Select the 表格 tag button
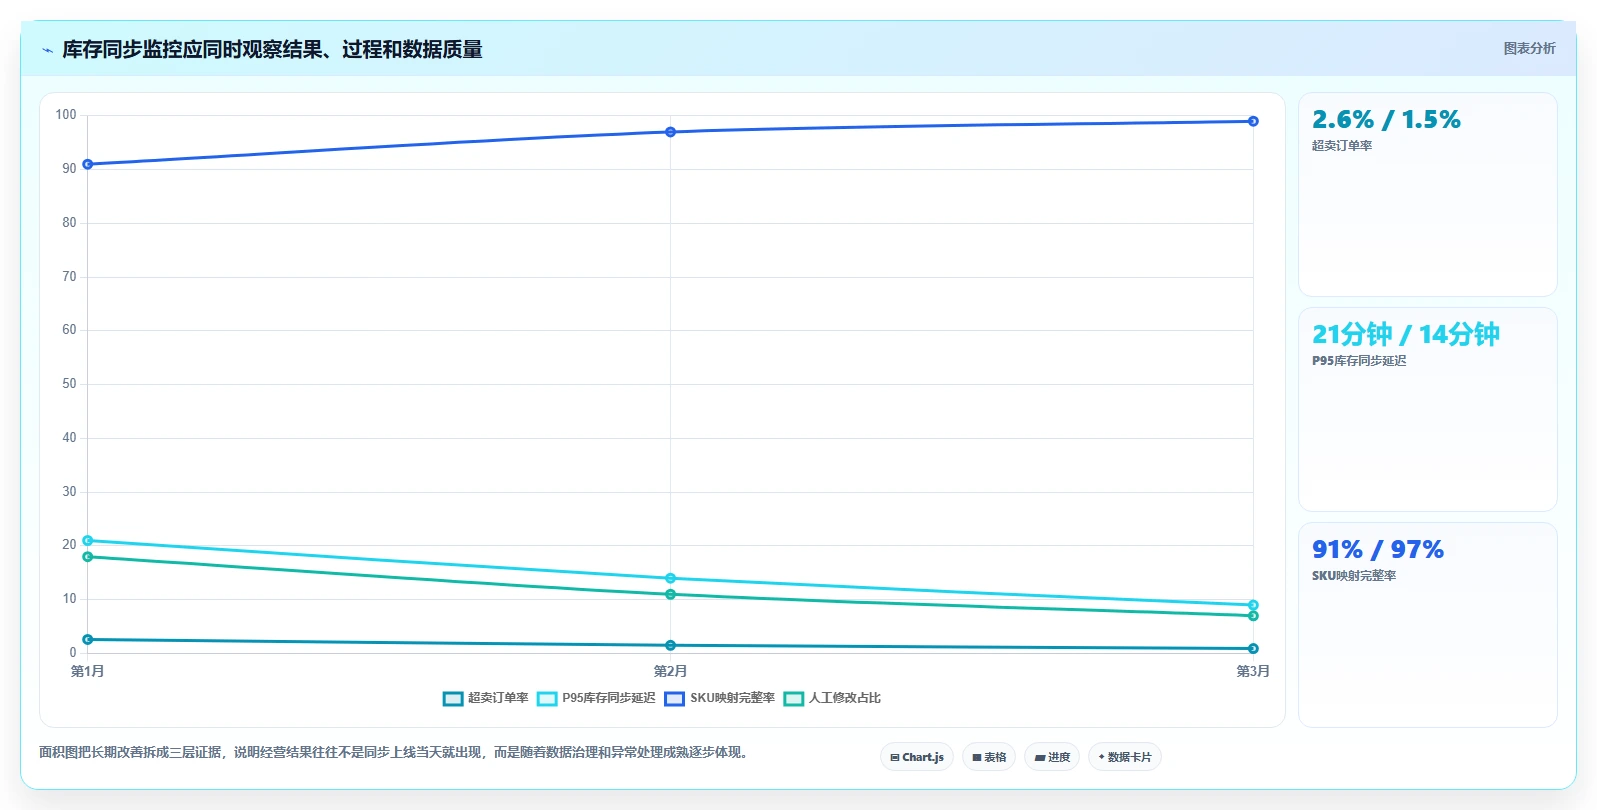The image size is (1597, 810). (x=989, y=757)
